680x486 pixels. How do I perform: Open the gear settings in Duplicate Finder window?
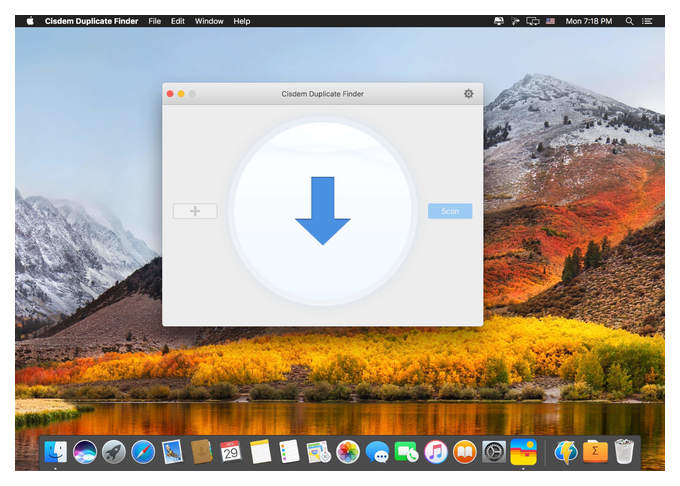click(x=468, y=94)
